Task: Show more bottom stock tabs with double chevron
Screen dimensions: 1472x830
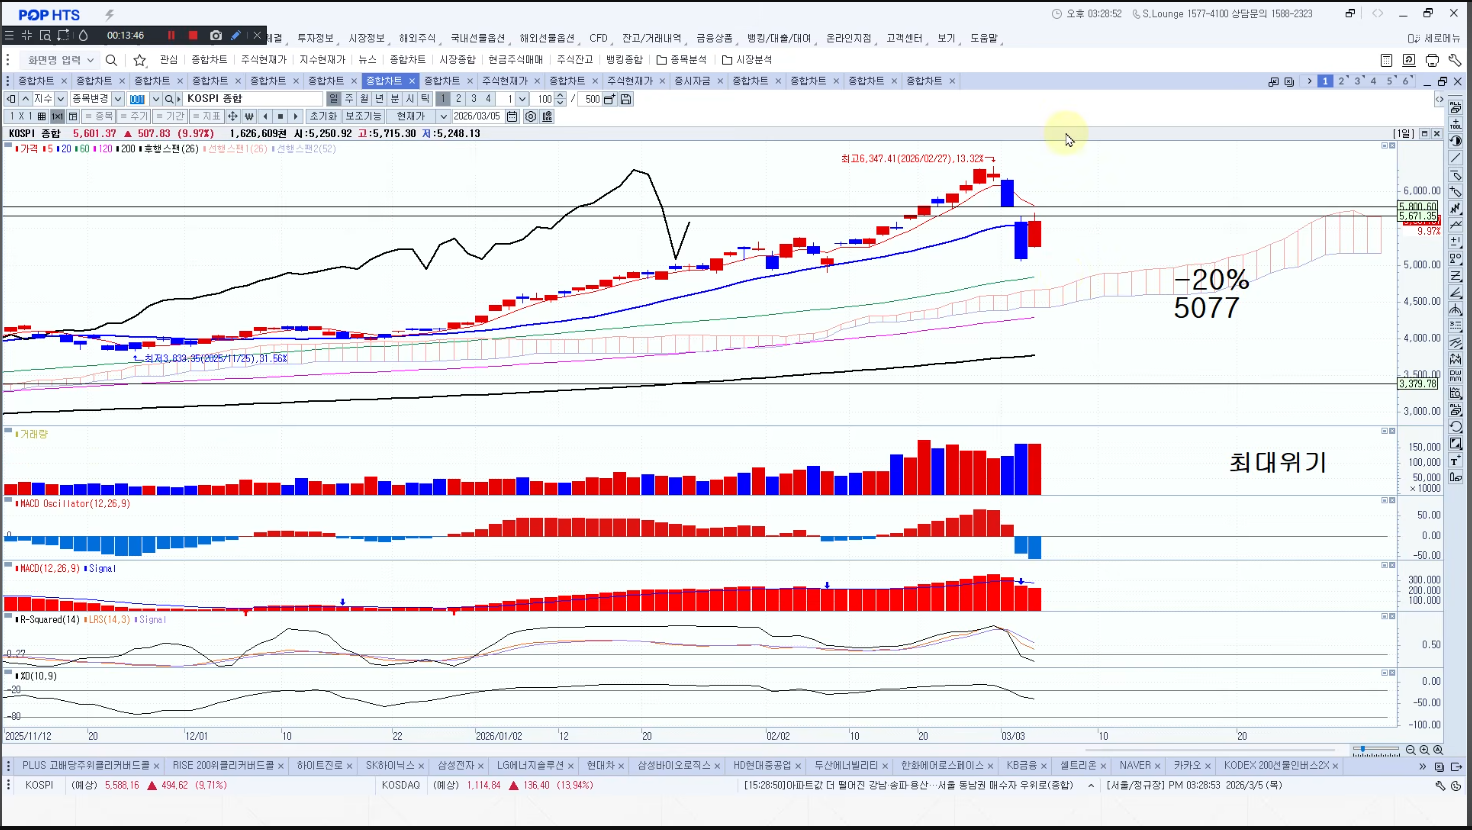Action: (1423, 766)
